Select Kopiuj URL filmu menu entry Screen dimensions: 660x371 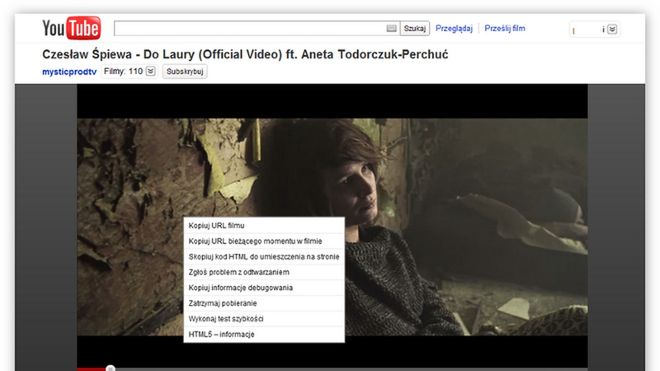[x=264, y=225]
